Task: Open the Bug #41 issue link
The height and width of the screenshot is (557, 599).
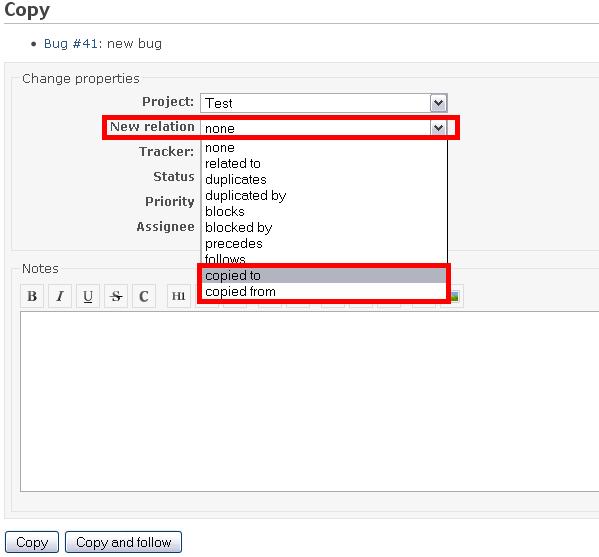Action: 71,44
